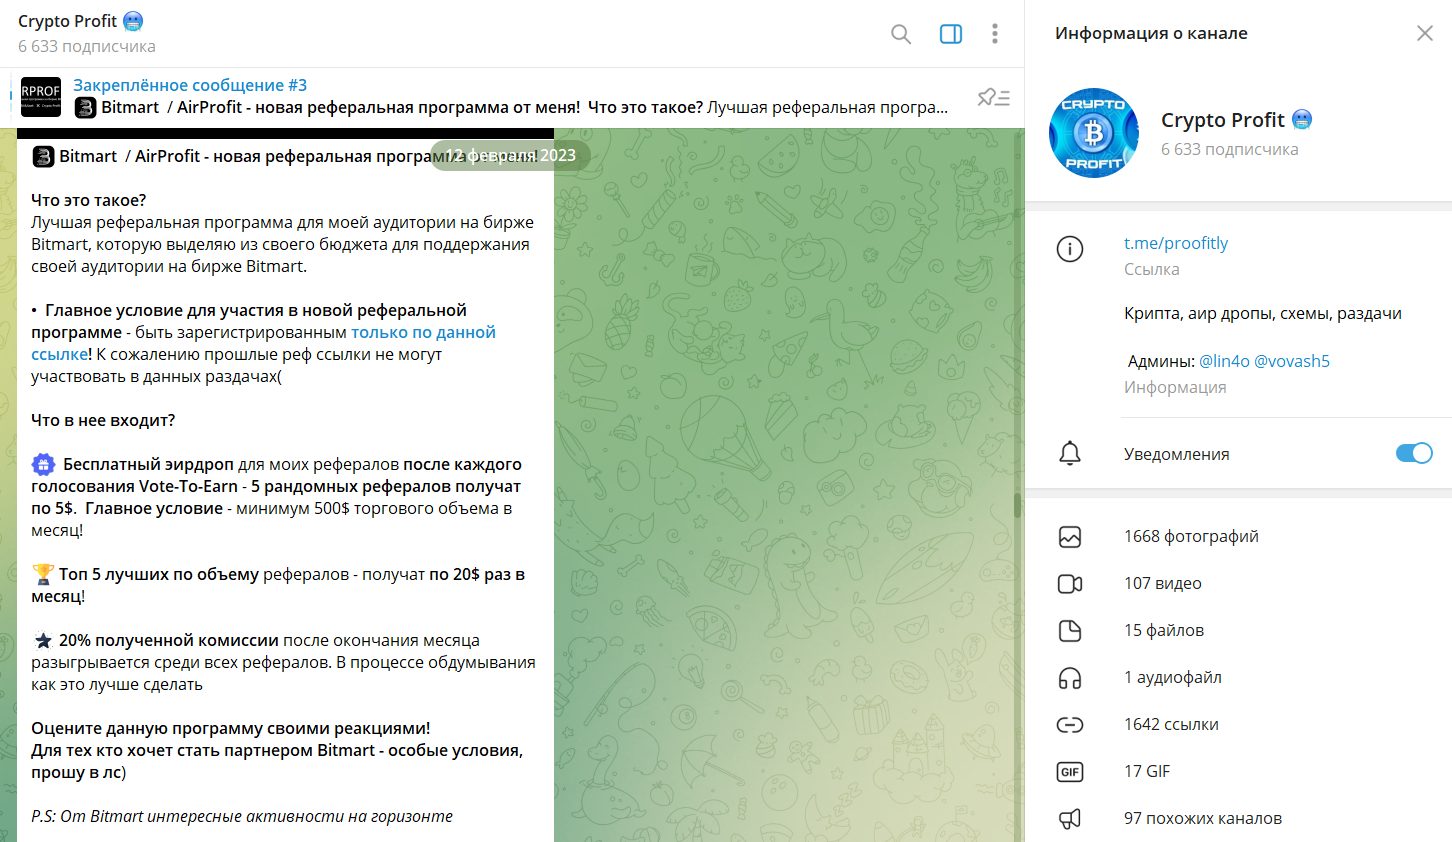Click the 'P.S: От Bitmart' italic line
The height and width of the screenshot is (842, 1452).
pos(242,816)
